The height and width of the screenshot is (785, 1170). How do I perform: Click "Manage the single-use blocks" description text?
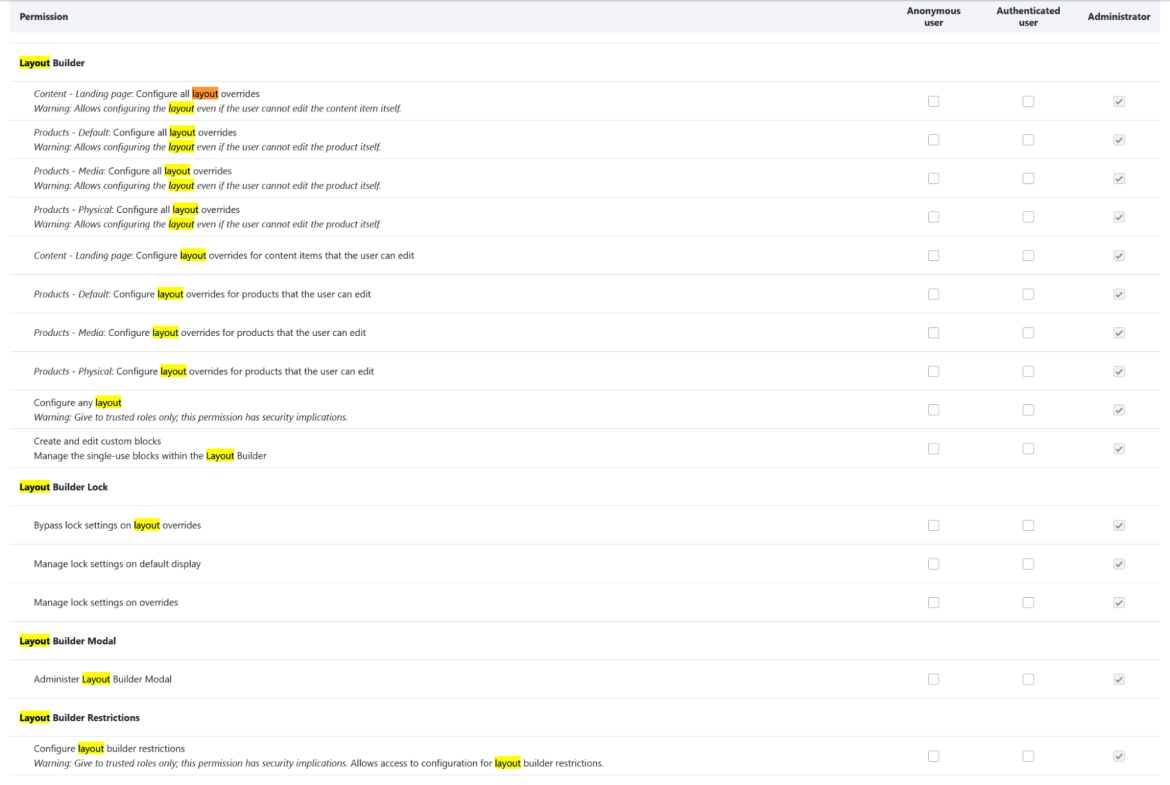click(150, 456)
